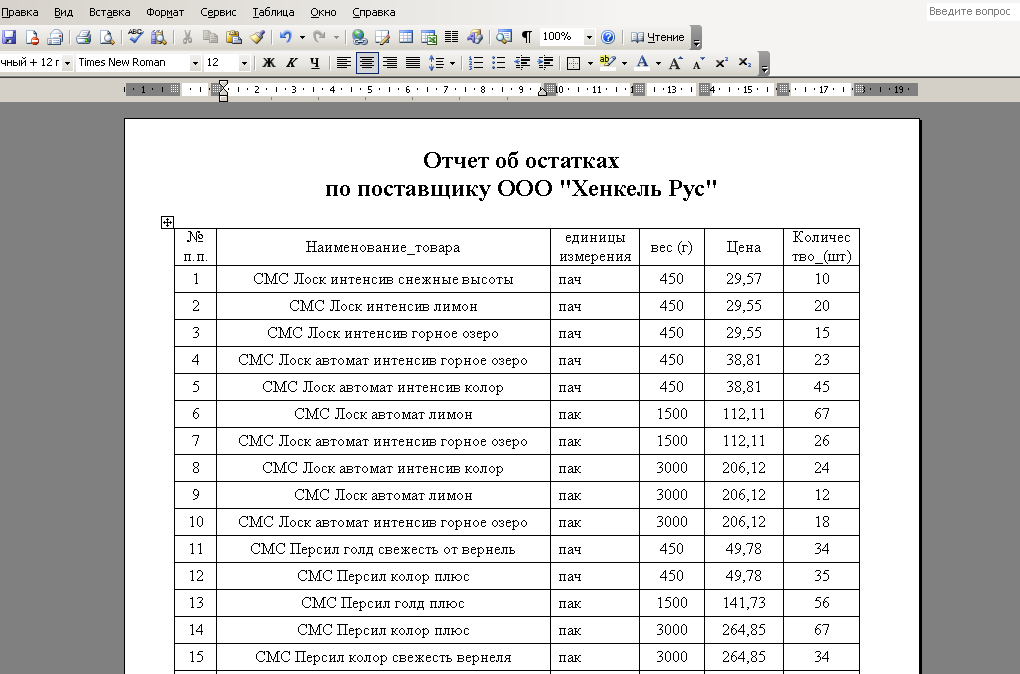Open the 100% zoom dropdown
The height and width of the screenshot is (674, 1020).
click(x=589, y=37)
